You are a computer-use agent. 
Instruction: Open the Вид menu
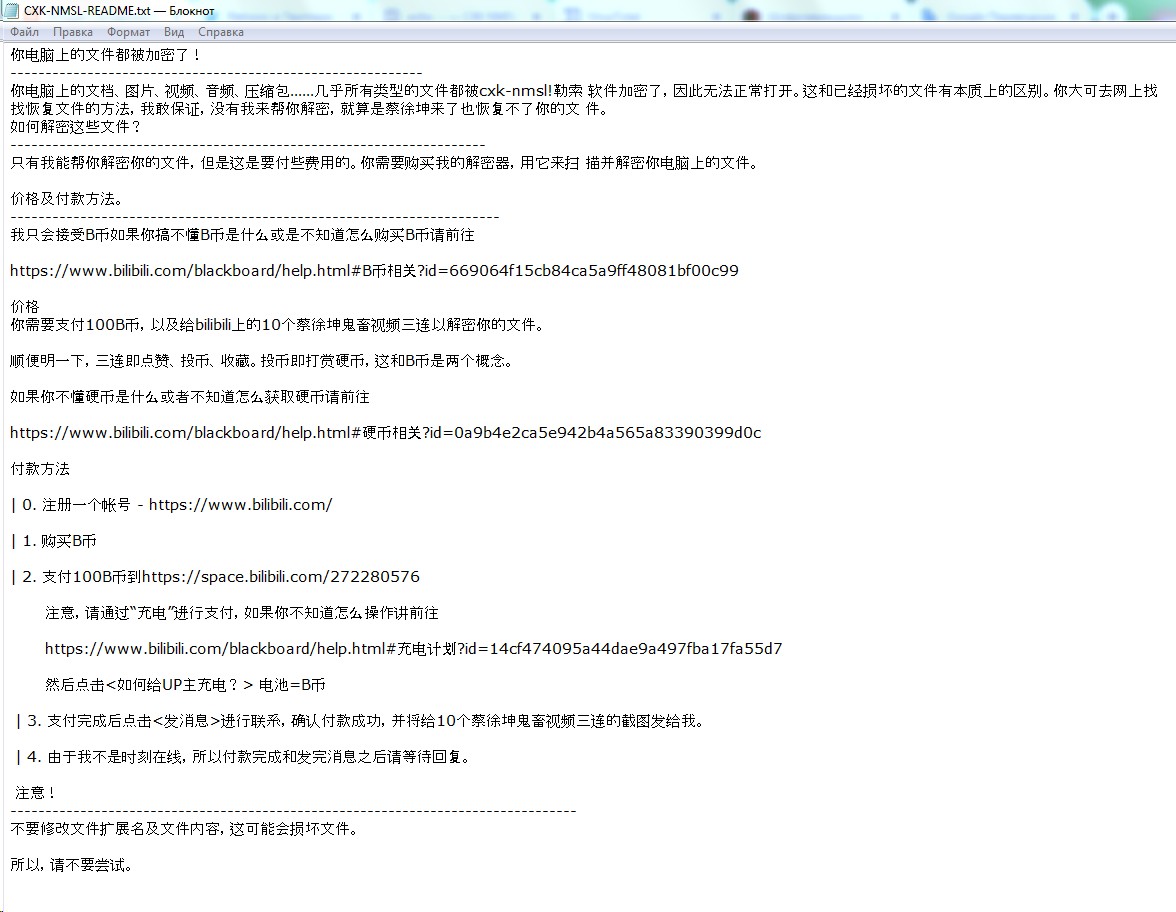pos(174,32)
